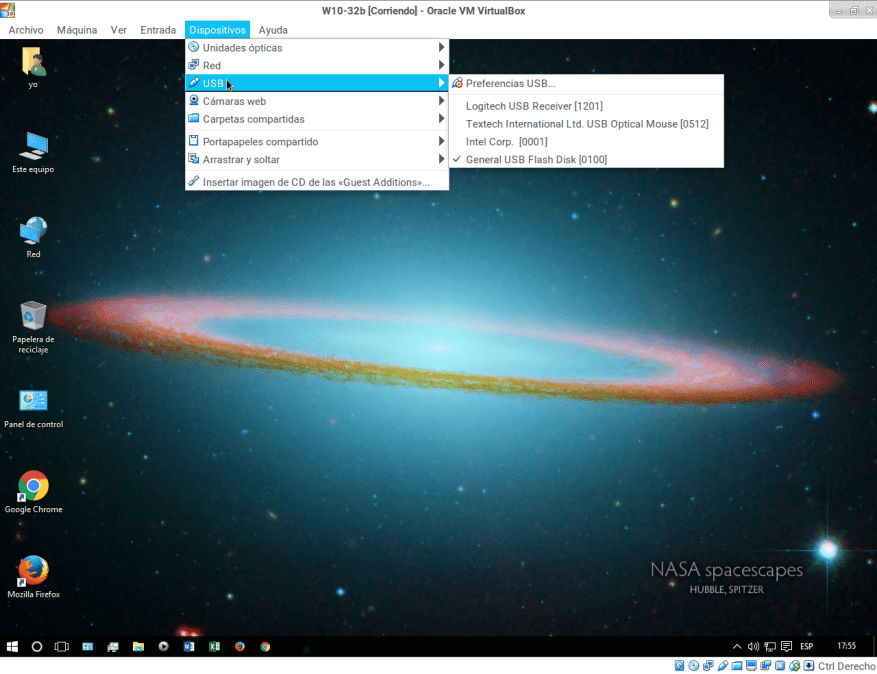Select the Google Chrome desktop shortcut
Viewport: 877px width, 674px height.
pyautogui.click(x=33, y=487)
